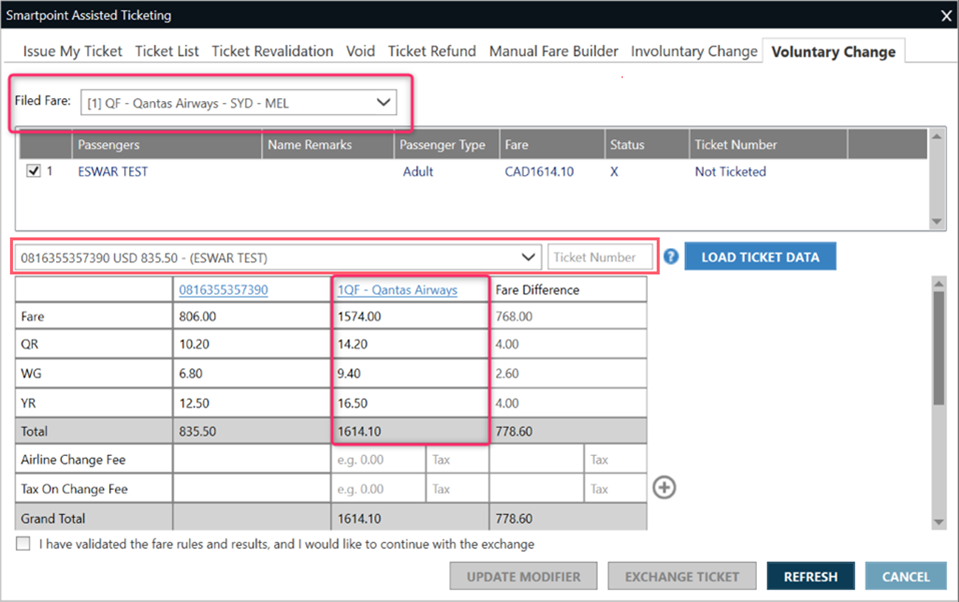
Task: Switch to the Issue My Ticket tab
Action: [73, 51]
